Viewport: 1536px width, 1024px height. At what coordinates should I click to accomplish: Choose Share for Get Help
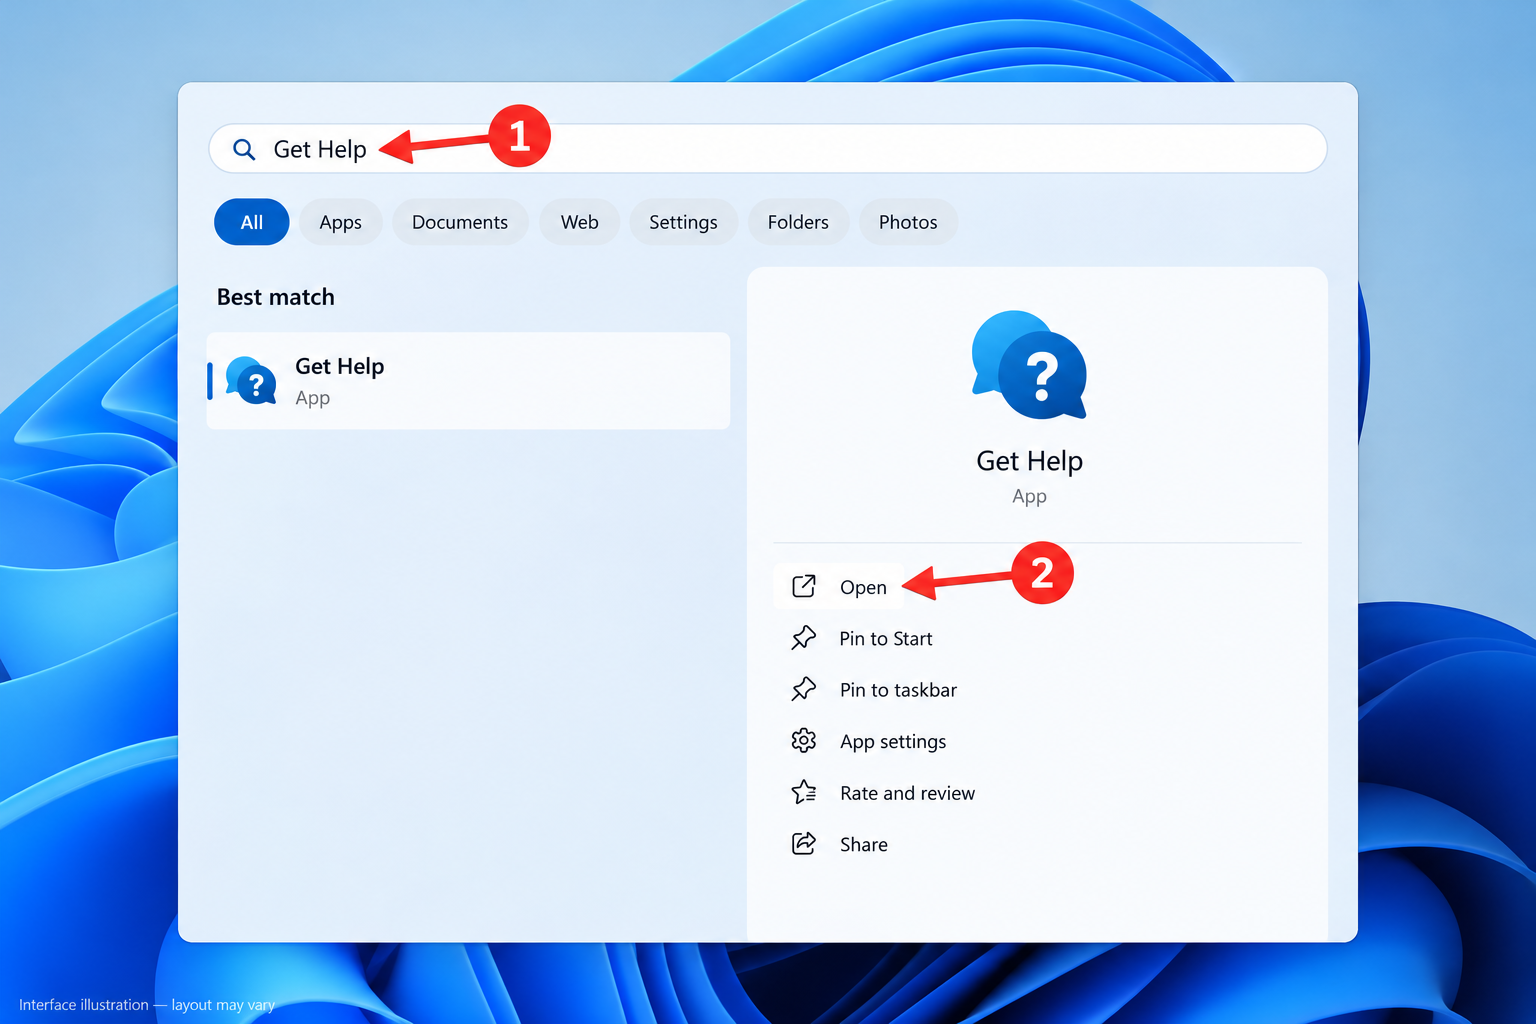point(864,845)
